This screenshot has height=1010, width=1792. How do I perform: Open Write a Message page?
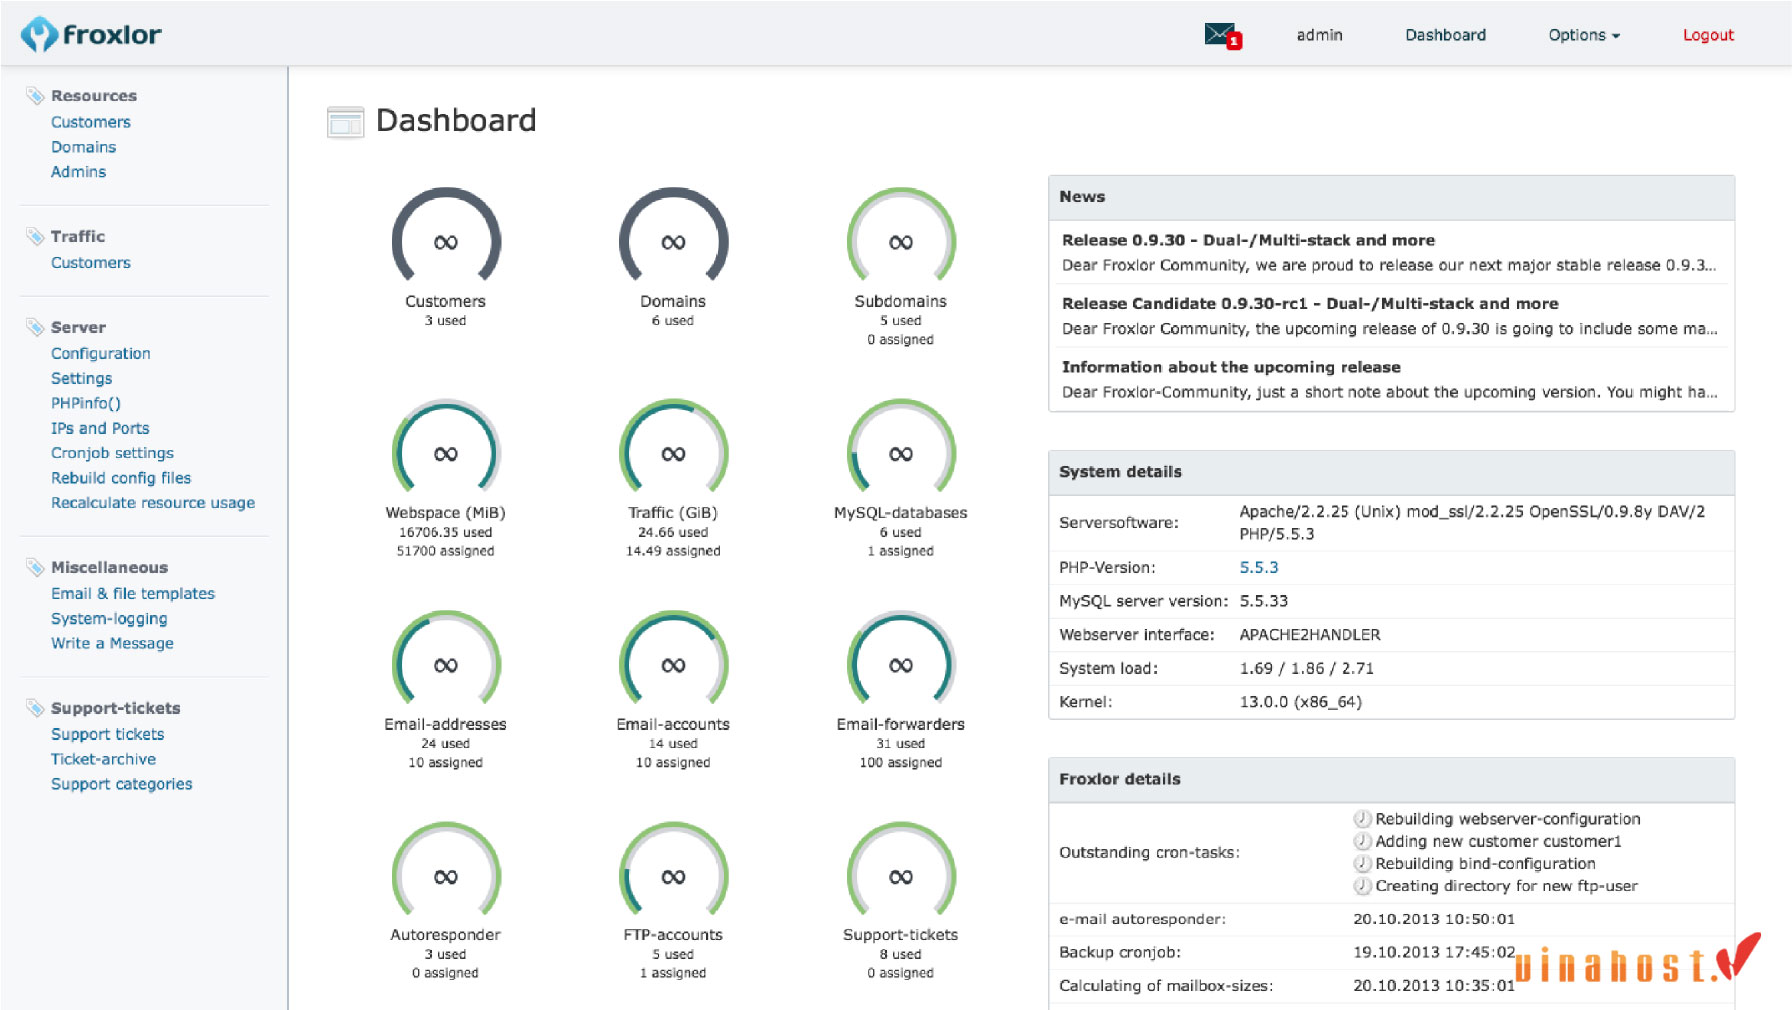[112, 644]
